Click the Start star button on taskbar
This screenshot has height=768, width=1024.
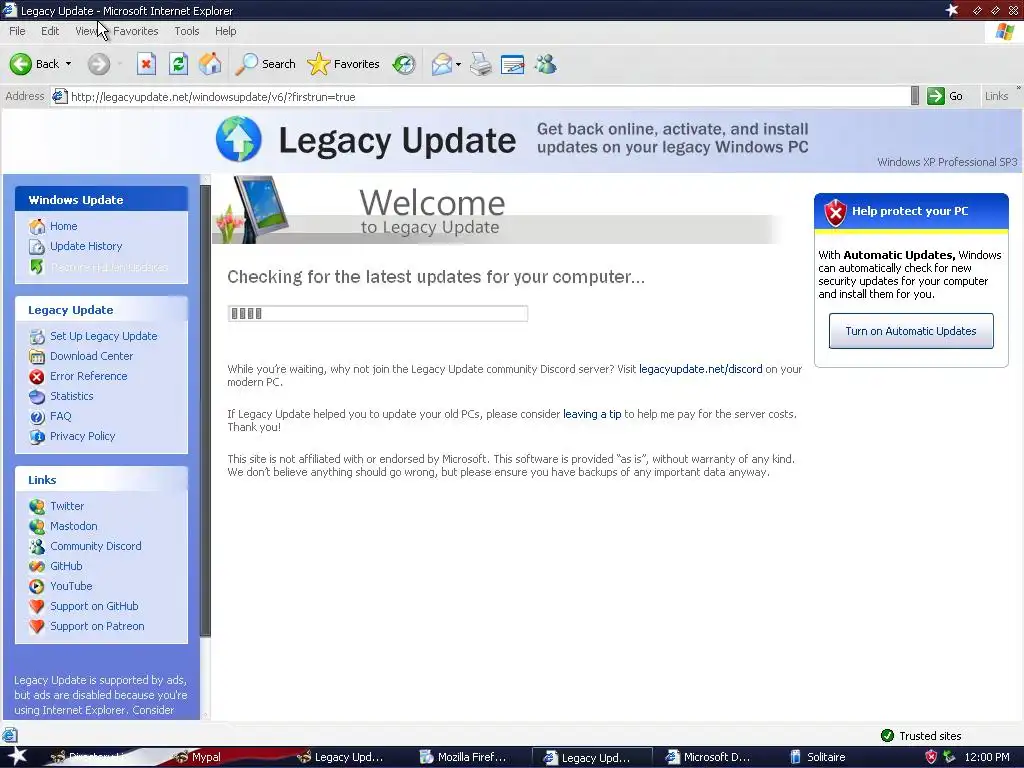pos(16,757)
